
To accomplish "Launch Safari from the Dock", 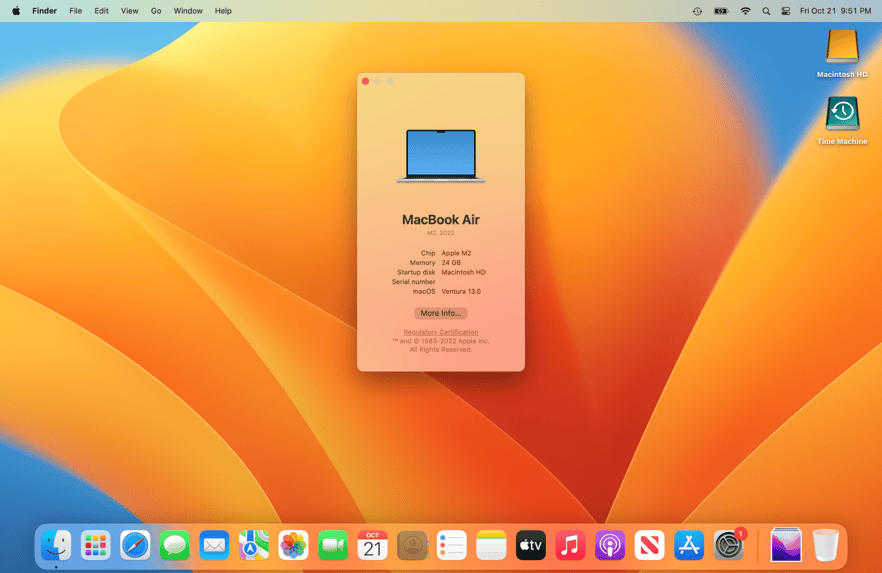I will [x=135, y=545].
